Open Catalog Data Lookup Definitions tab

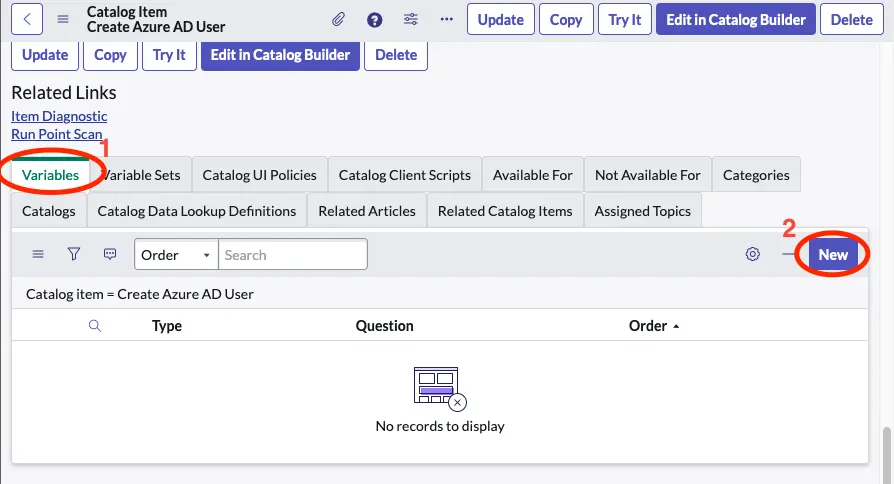[197, 211]
